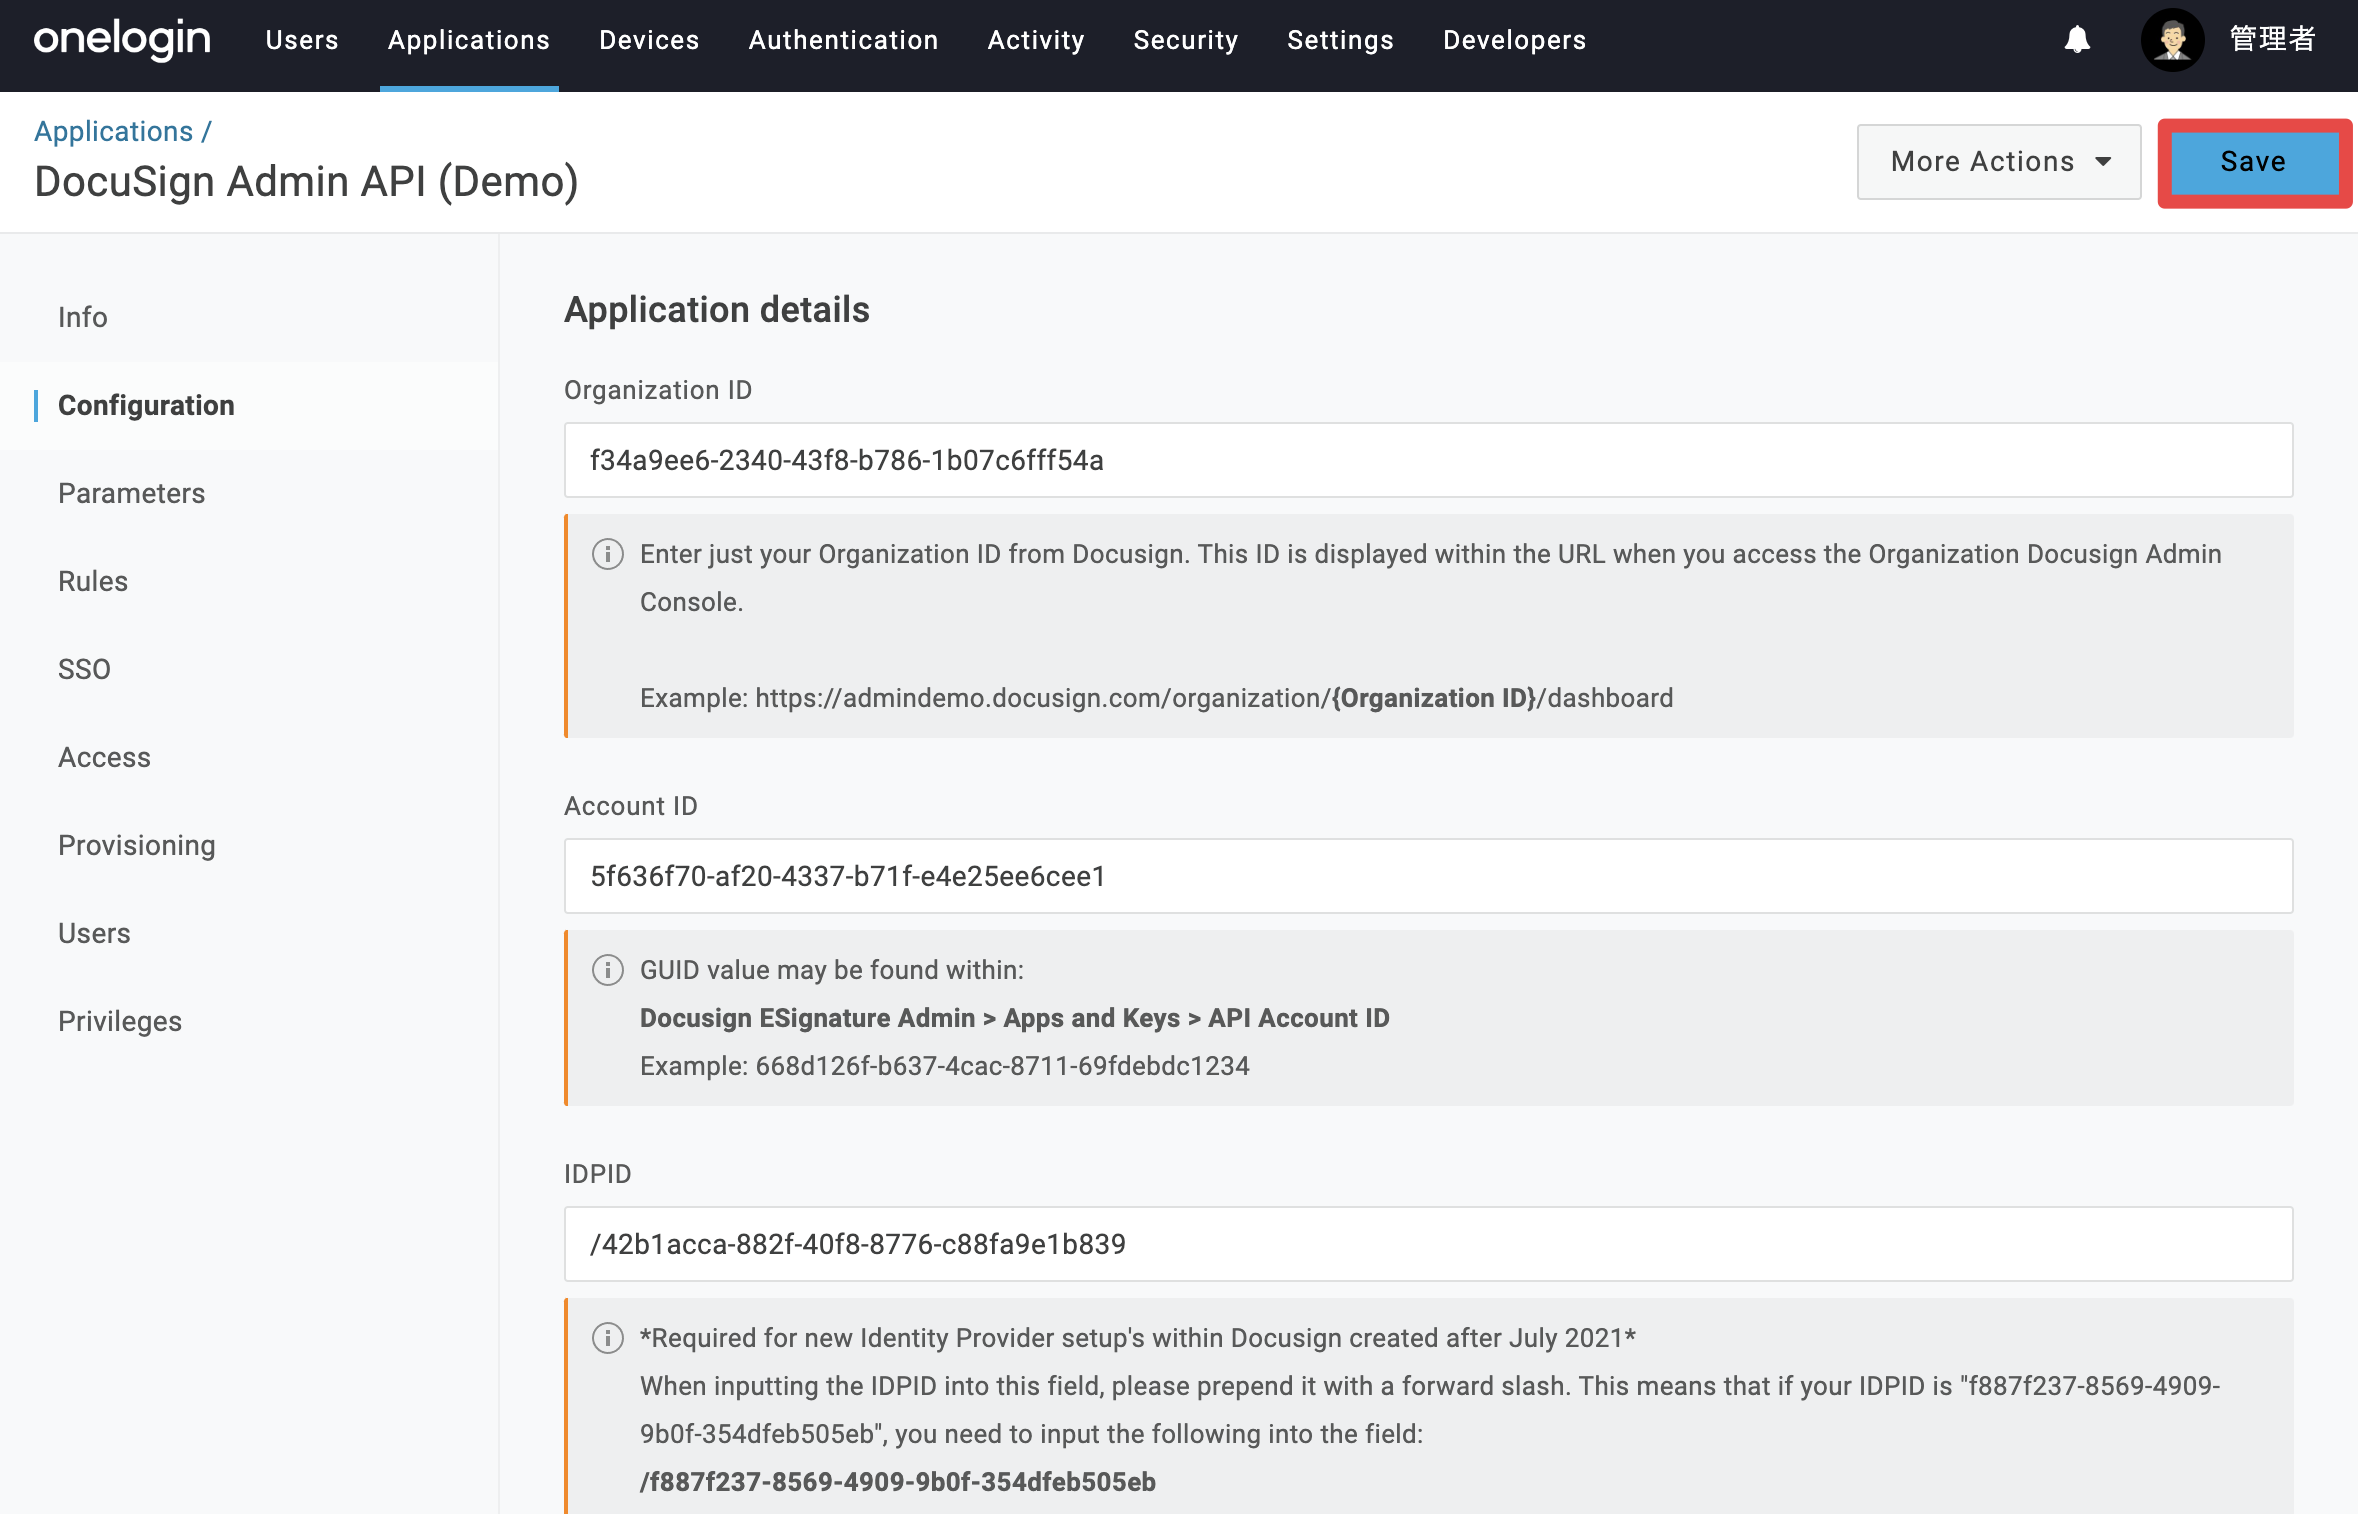Open the Authentication top menu
Screen dimensions: 2358x1514
843,40
